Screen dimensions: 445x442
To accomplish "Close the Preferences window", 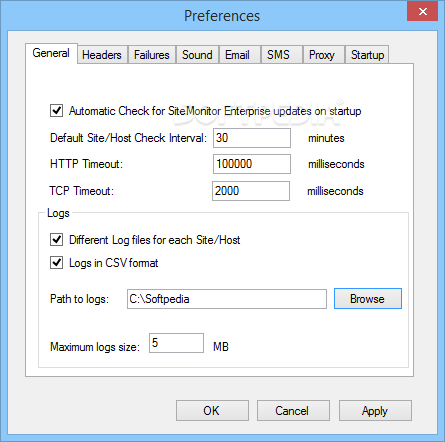I will tap(423, 11).
